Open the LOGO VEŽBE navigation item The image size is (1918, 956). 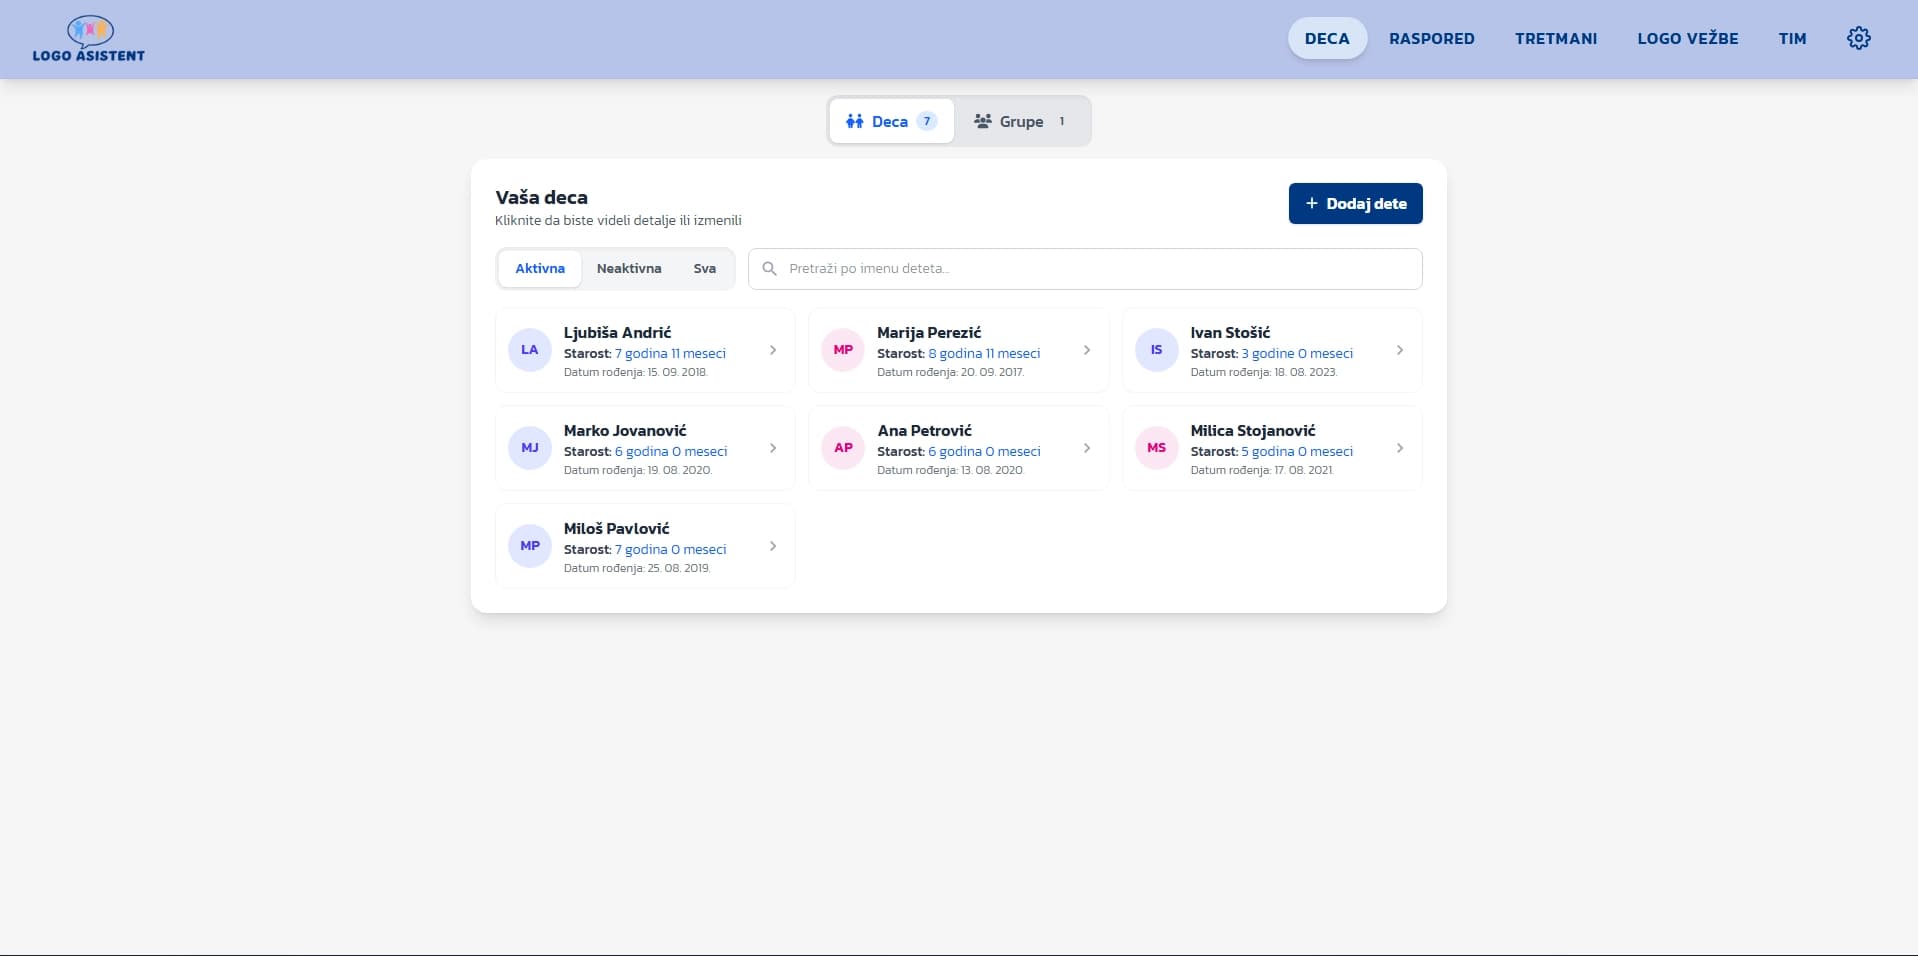click(x=1688, y=38)
